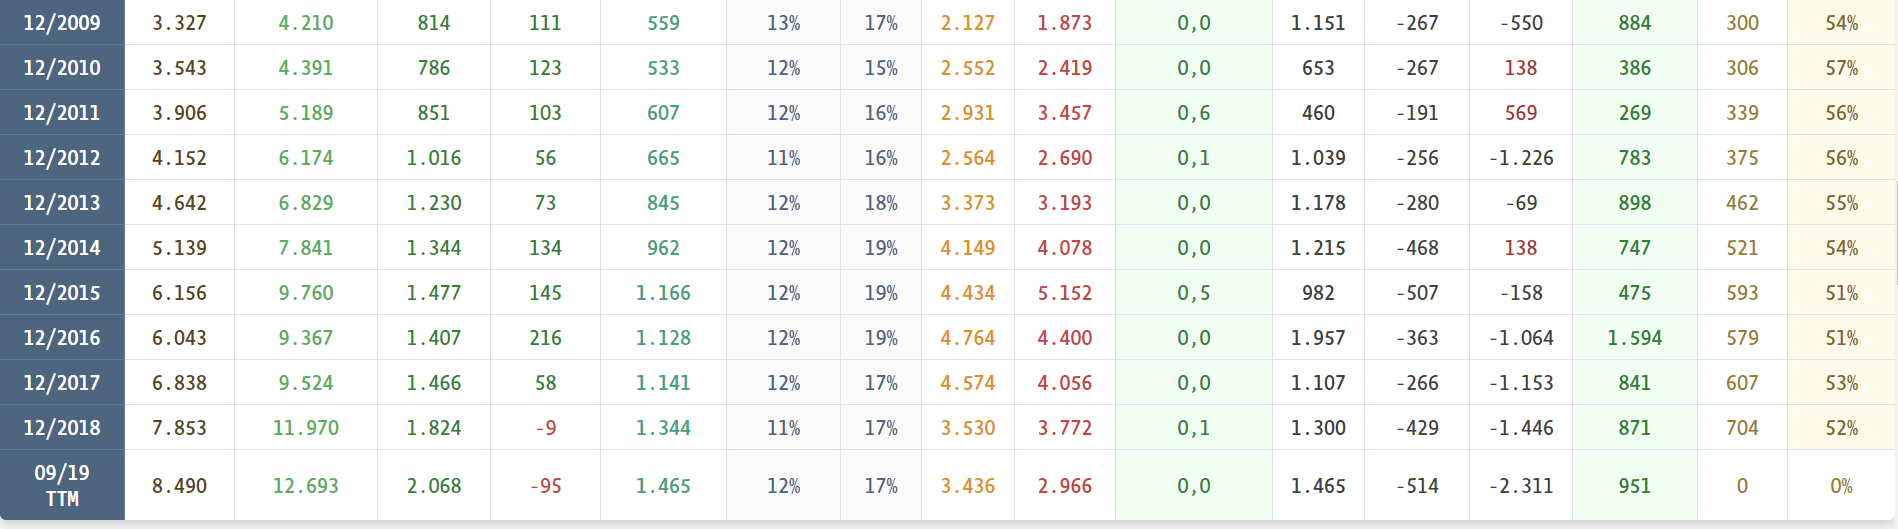Click the green 9.524 value

pyautogui.click(x=306, y=383)
